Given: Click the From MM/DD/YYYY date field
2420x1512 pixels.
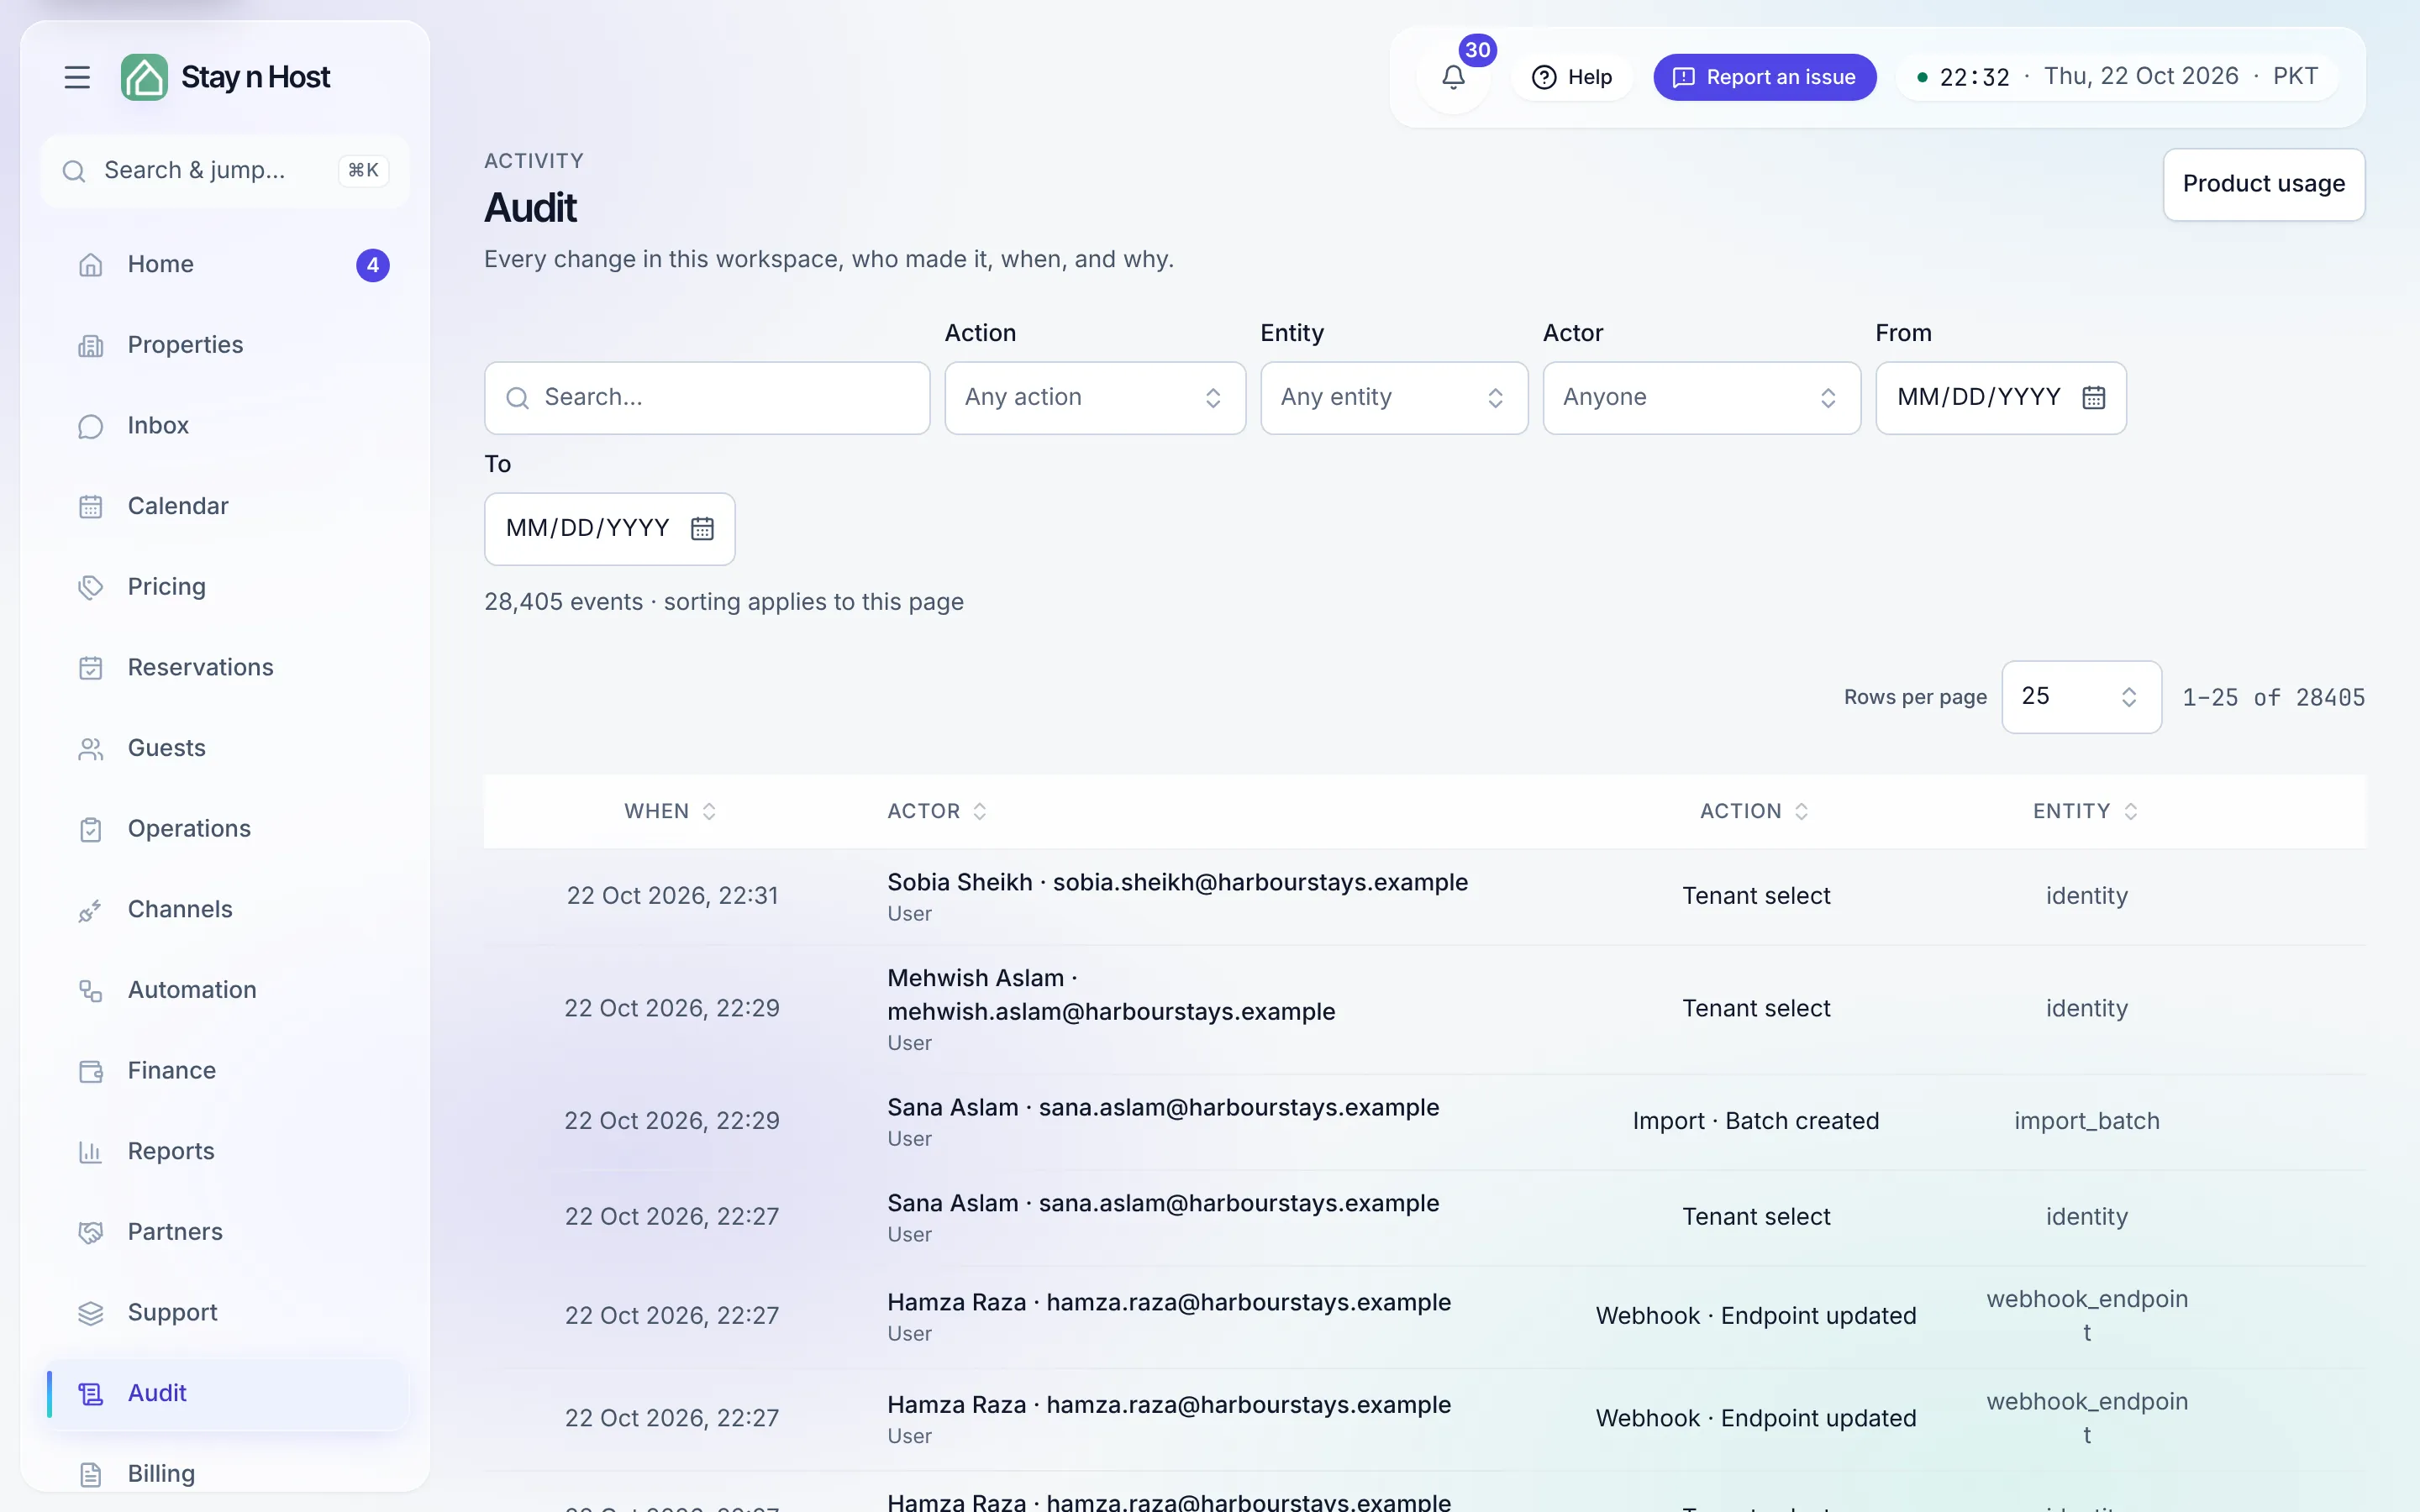Looking at the screenshot, I should click(x=2000, y=398).
